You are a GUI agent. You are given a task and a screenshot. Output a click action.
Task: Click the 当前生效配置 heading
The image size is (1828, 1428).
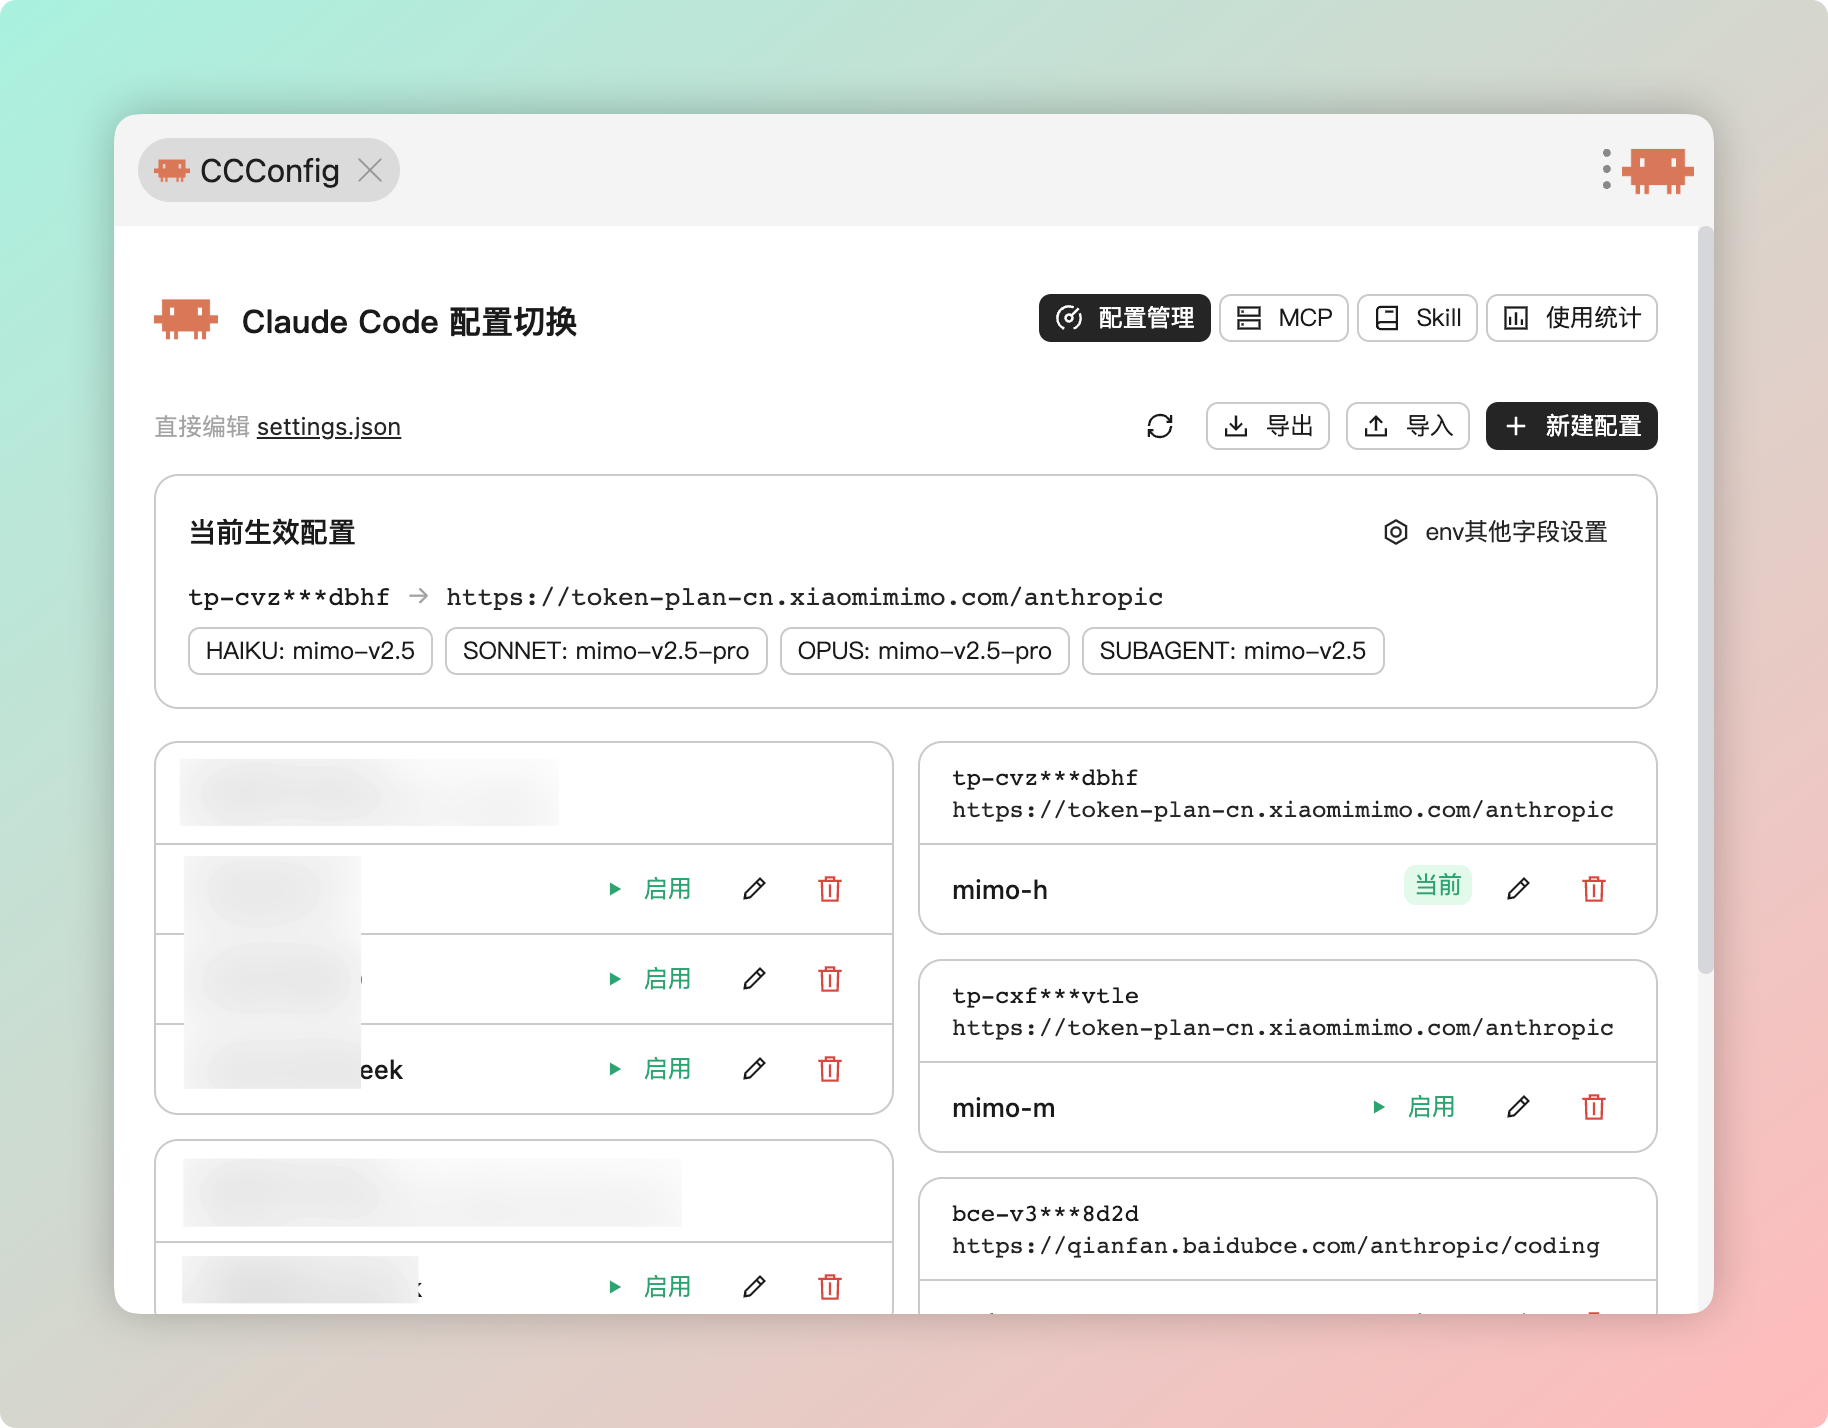(x=272, y=532)
